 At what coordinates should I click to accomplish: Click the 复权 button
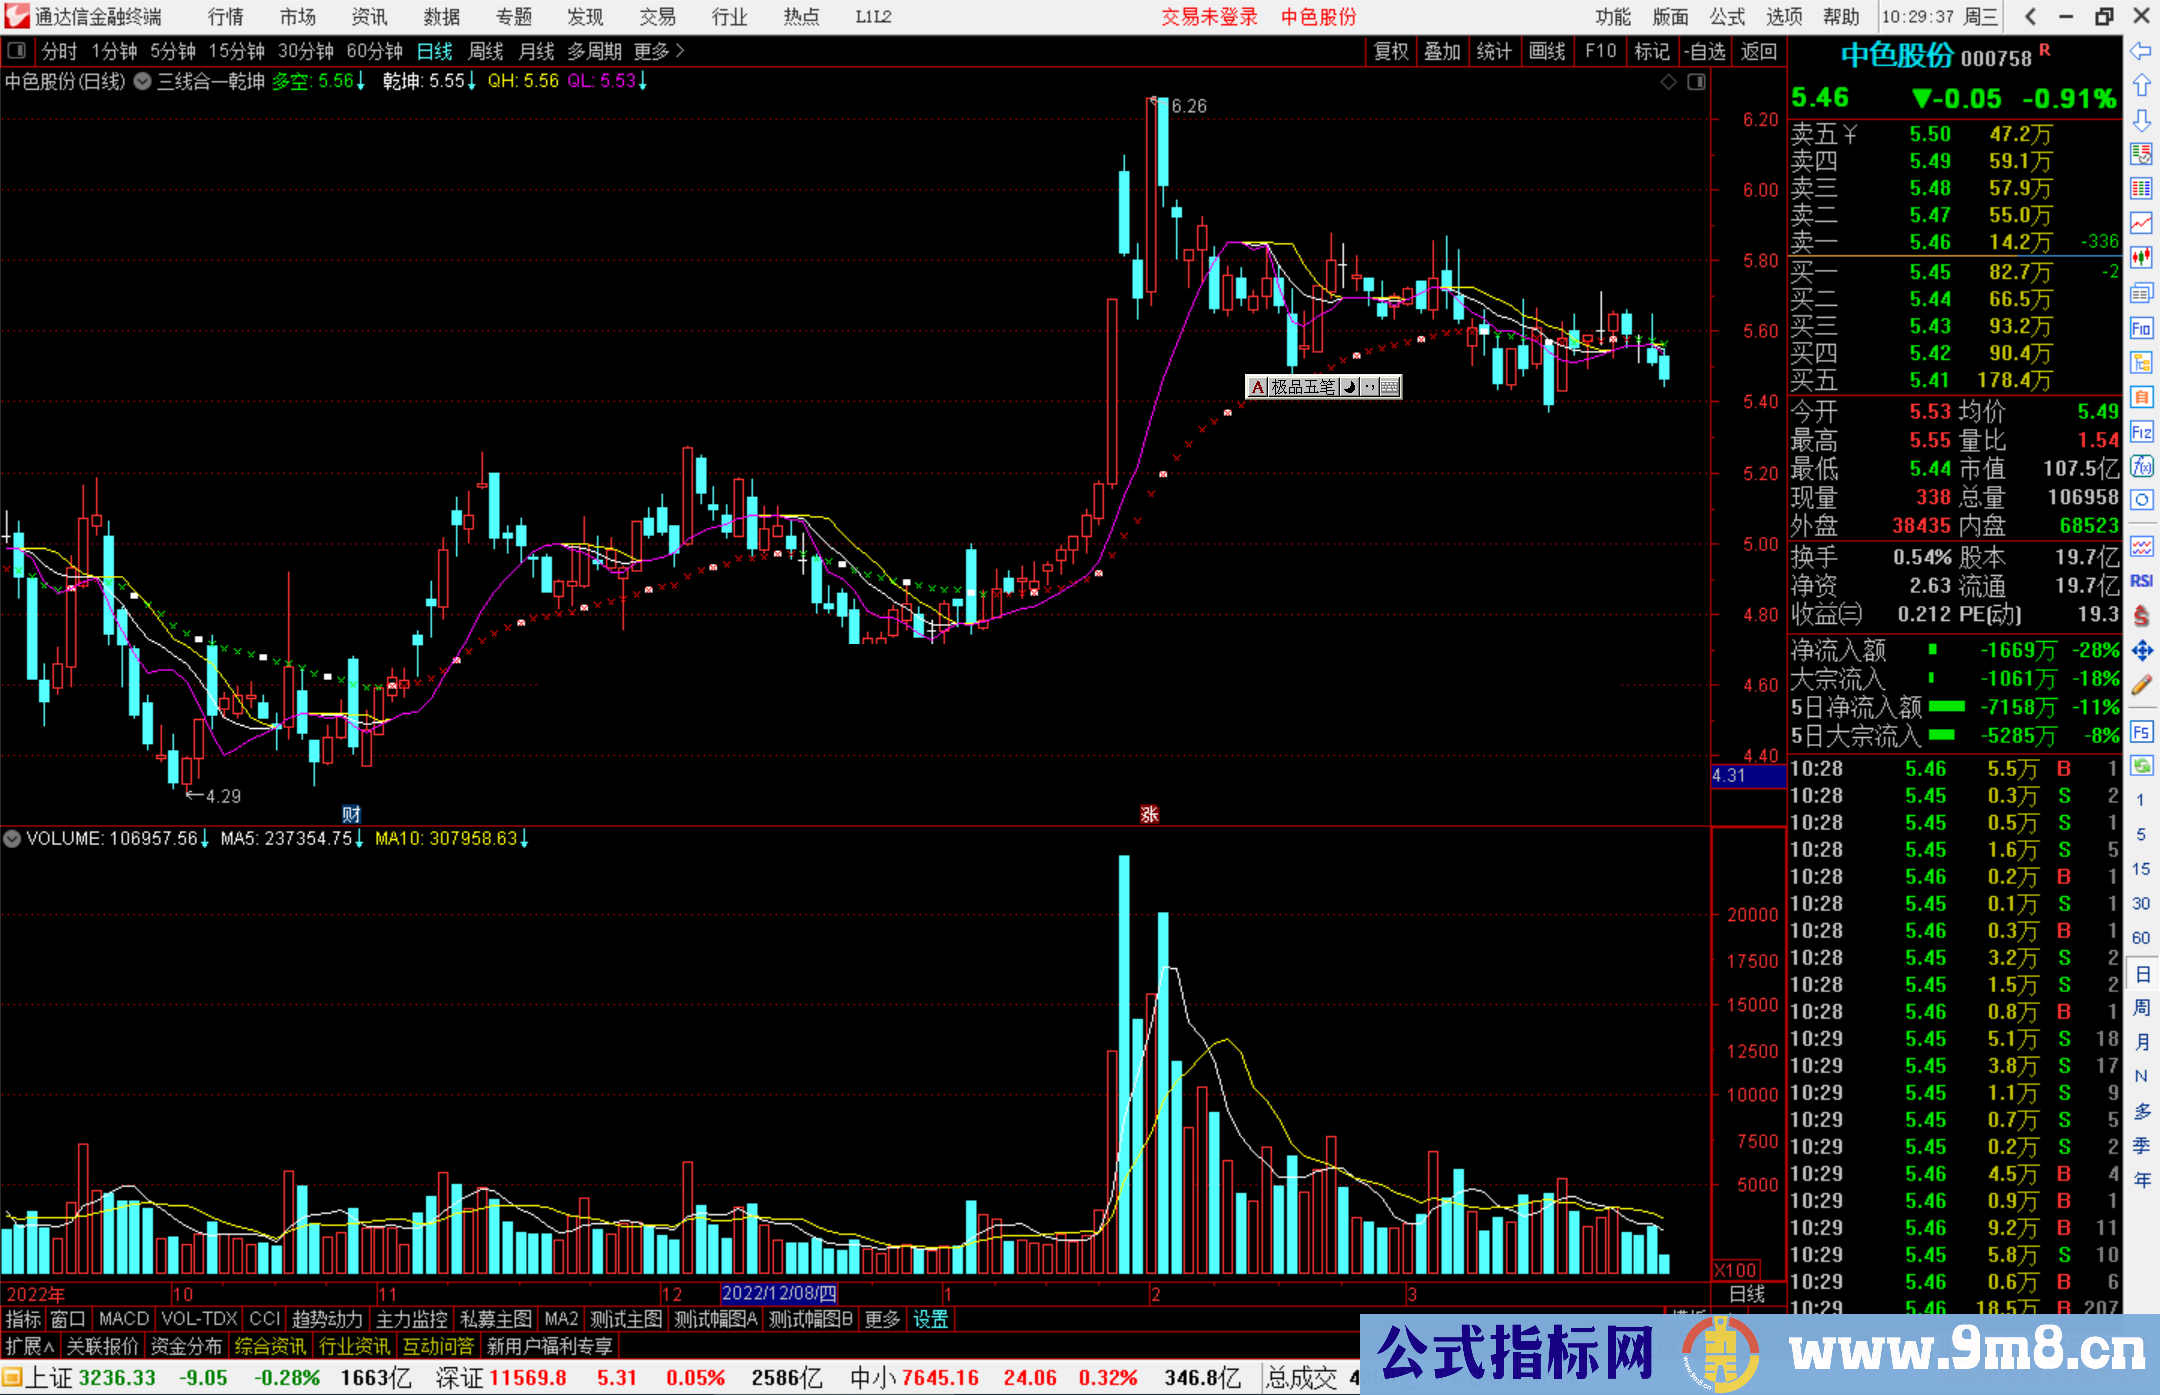[1391, 51]
